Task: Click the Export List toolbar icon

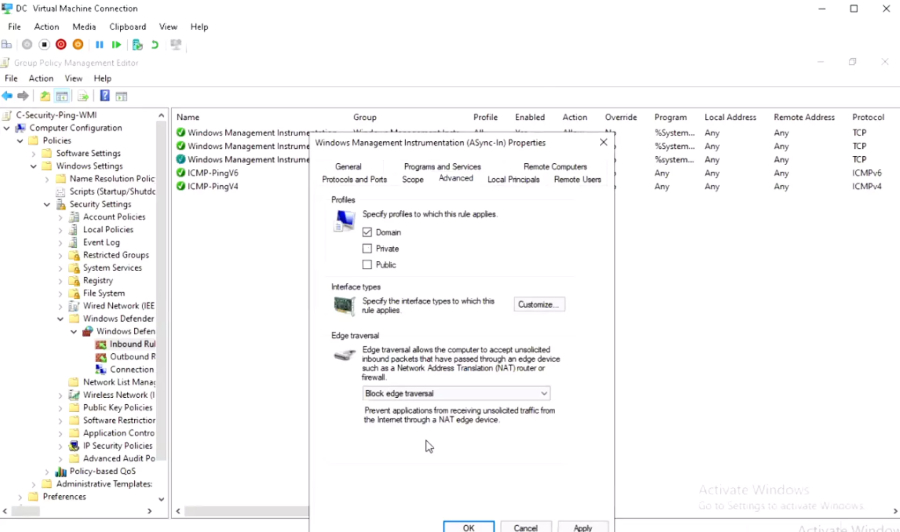Action: tap(83, 96)
